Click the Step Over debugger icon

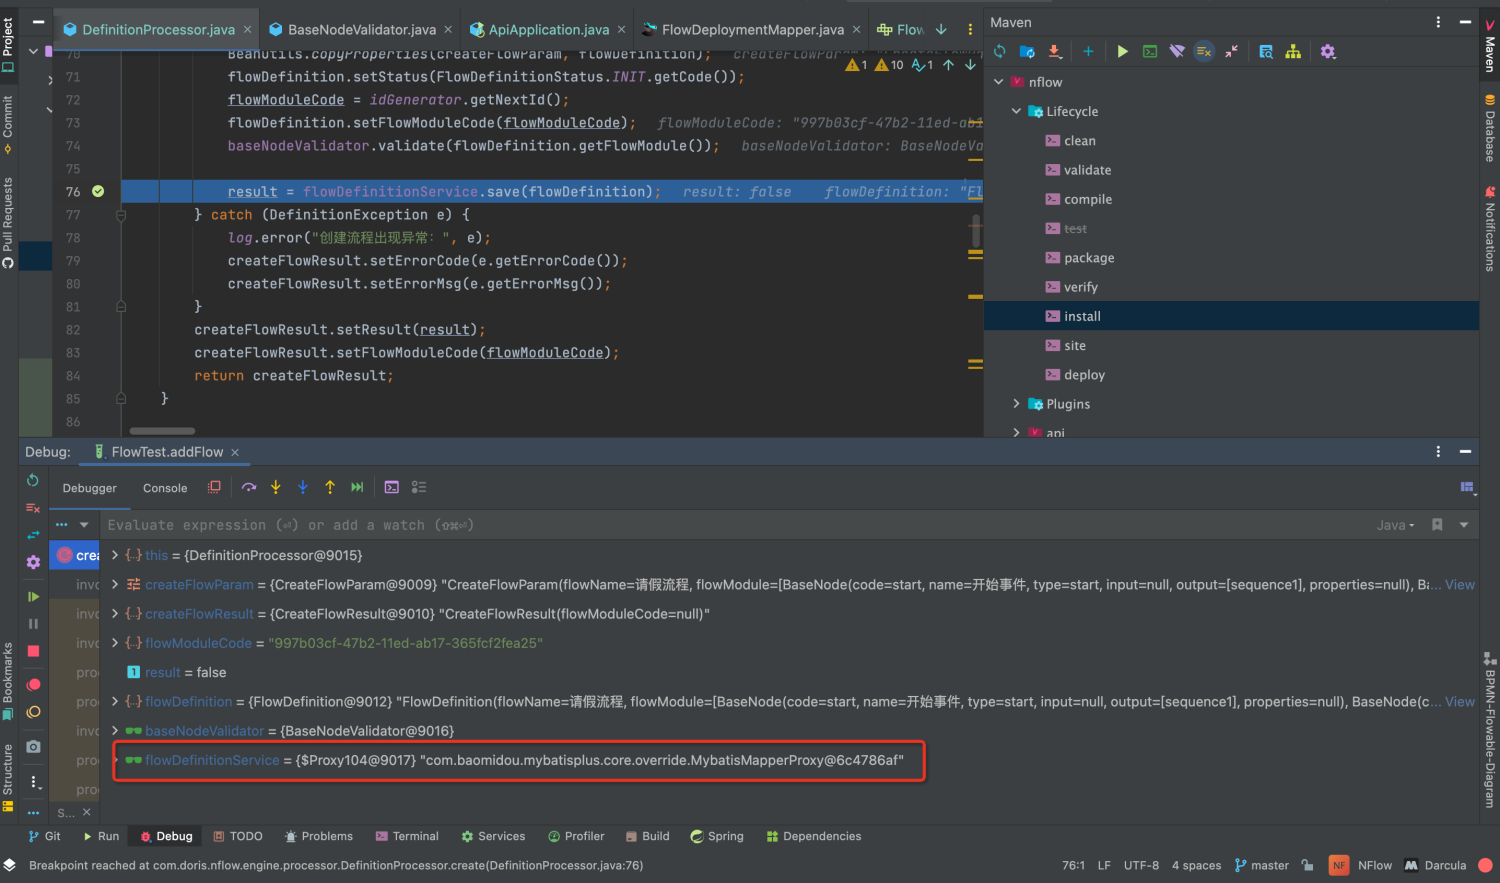coord(249,487)
